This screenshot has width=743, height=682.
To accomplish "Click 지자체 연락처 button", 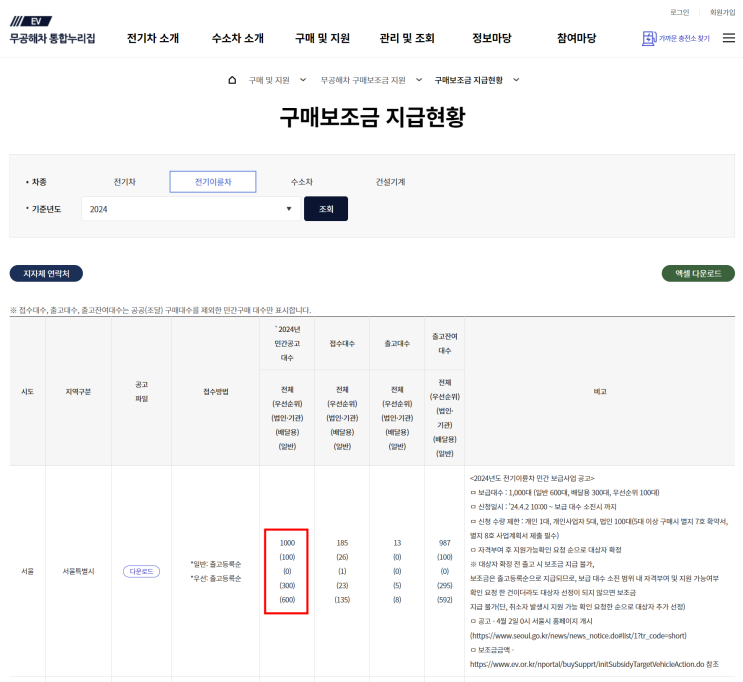I will point(46,273).
